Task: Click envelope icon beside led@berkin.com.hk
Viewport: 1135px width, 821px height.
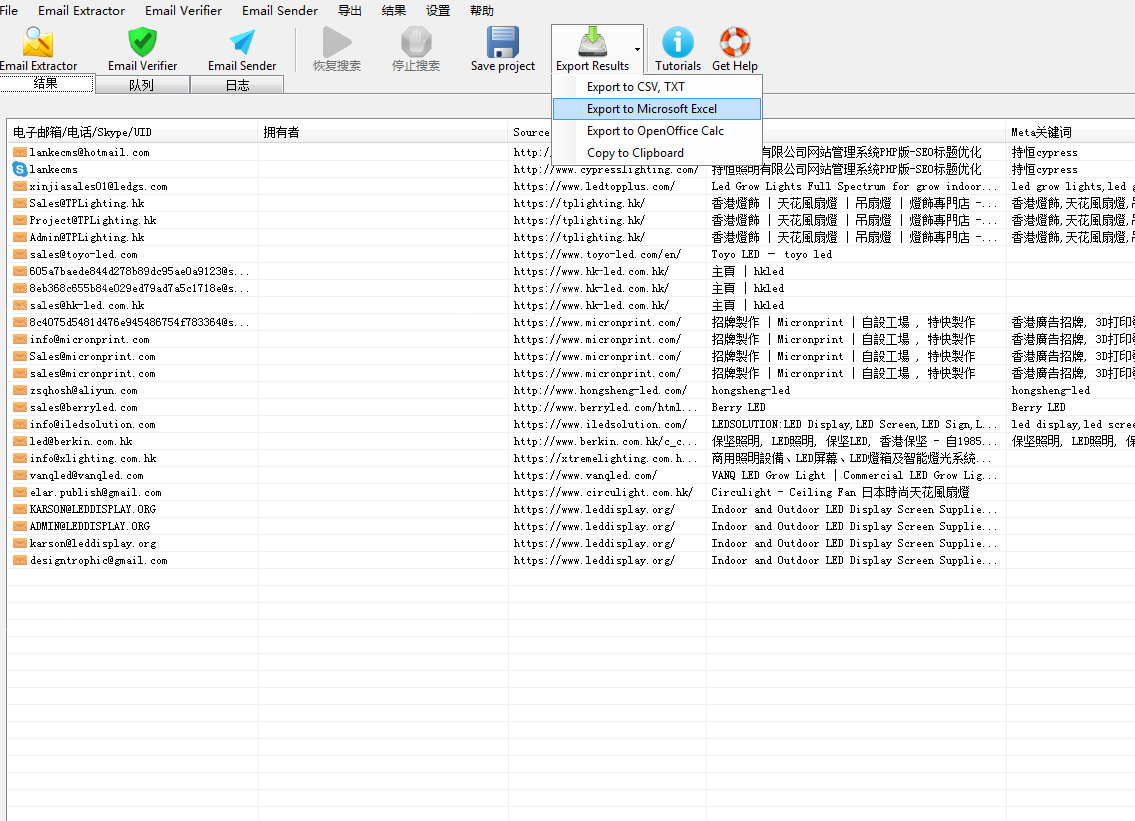Action: [20, 442]
